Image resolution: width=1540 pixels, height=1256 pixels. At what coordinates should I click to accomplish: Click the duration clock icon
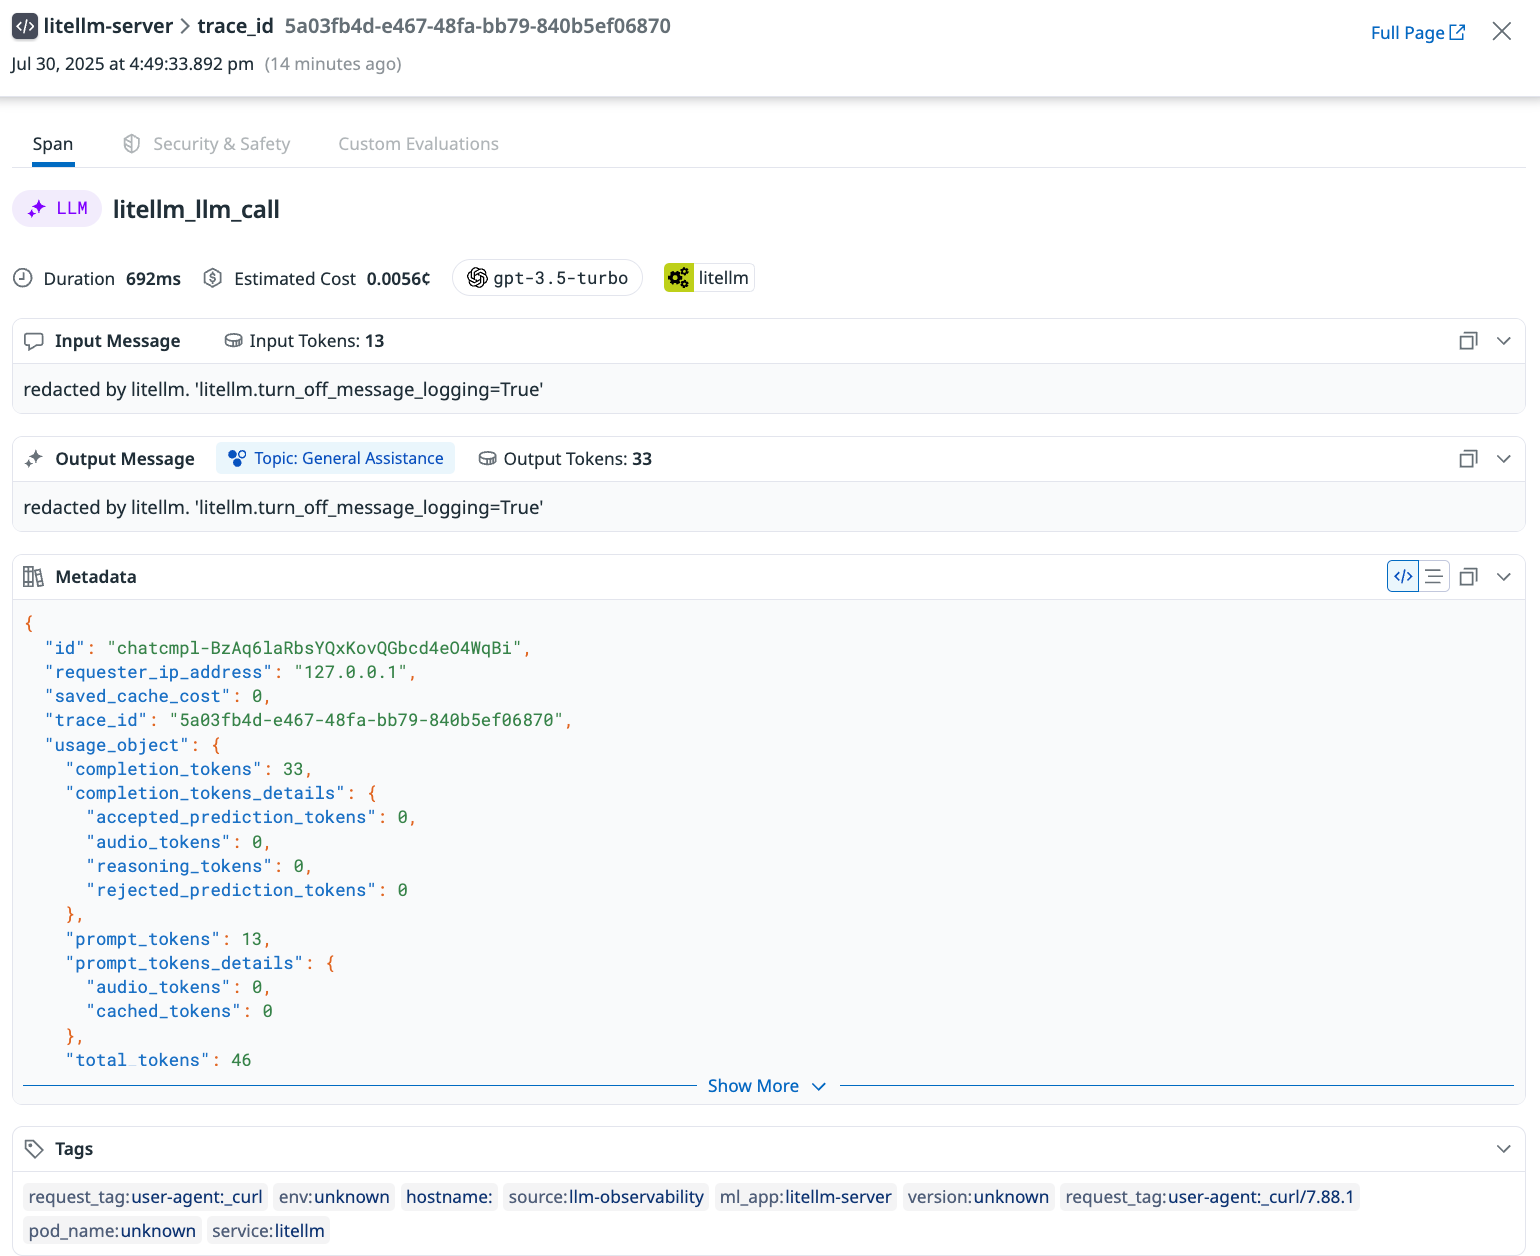point(23,278)
